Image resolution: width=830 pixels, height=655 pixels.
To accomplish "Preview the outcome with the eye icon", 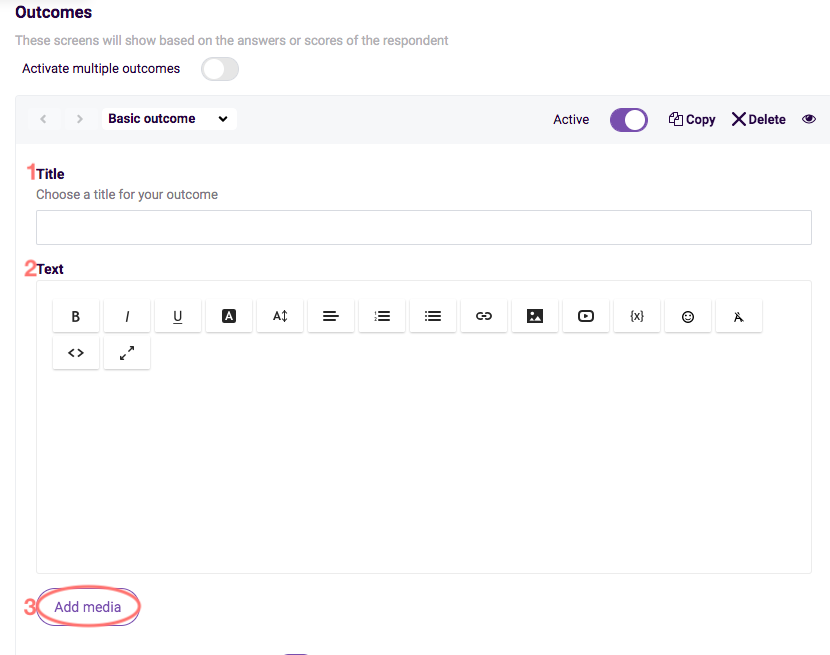I will tap(809, 119).
